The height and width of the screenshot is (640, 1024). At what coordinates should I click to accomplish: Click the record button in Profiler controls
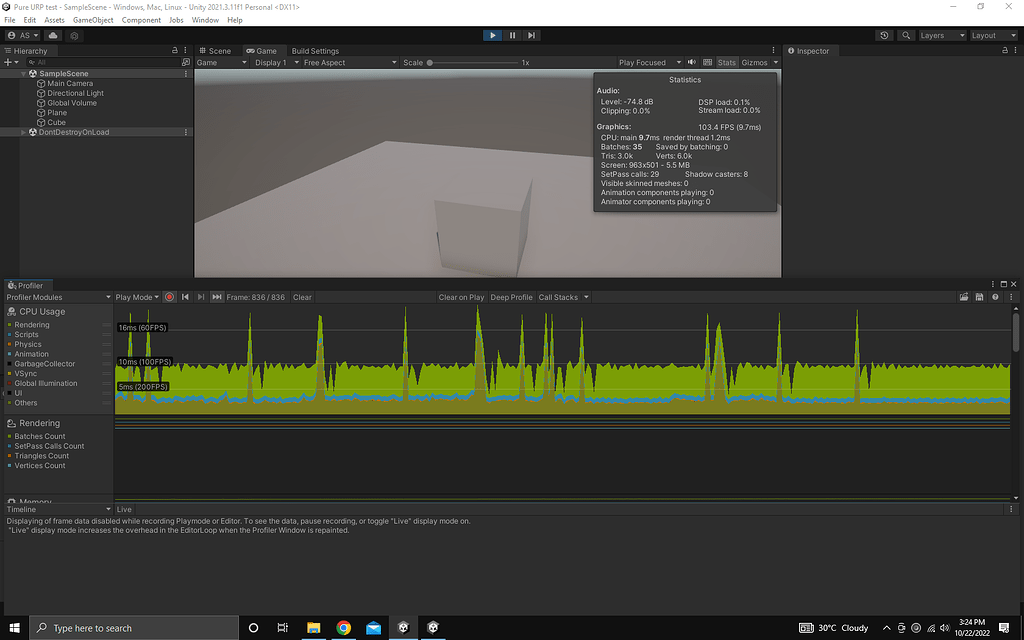168,297
